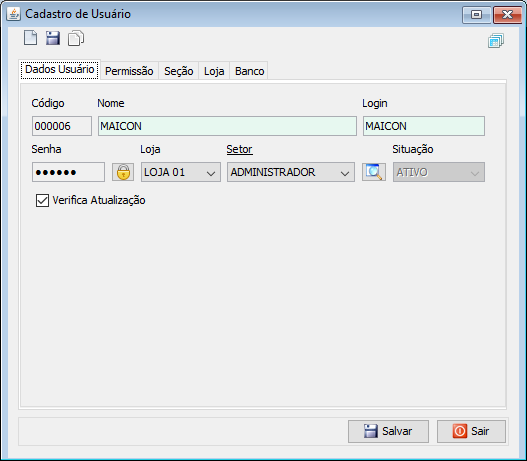527x461 pixels.
Task: Click the new blank record icon
Action: (x=30, y=38)
